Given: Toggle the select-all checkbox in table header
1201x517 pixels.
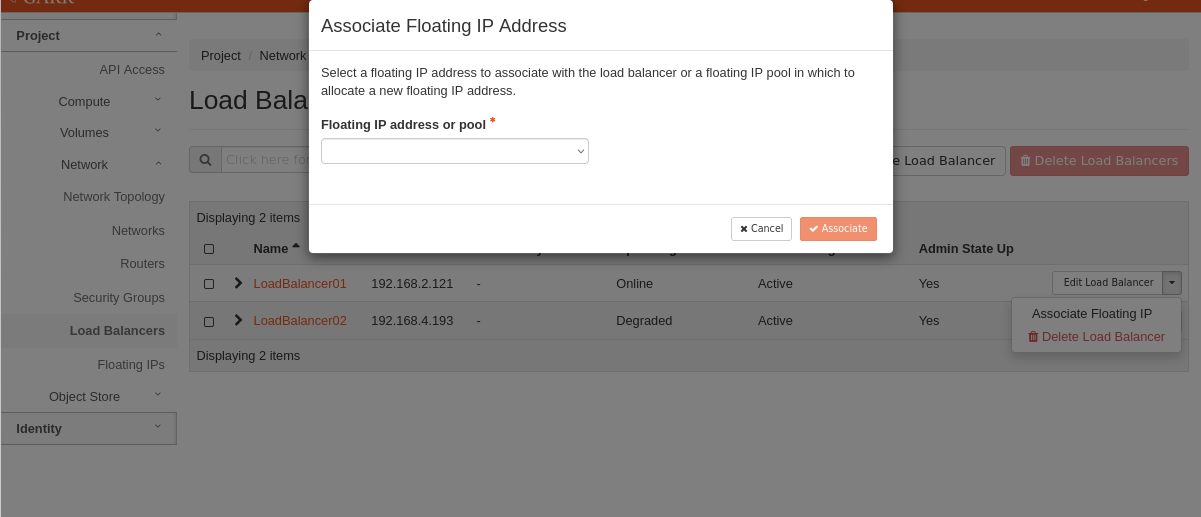Looking at the screenshot, I should coord(209,249).
